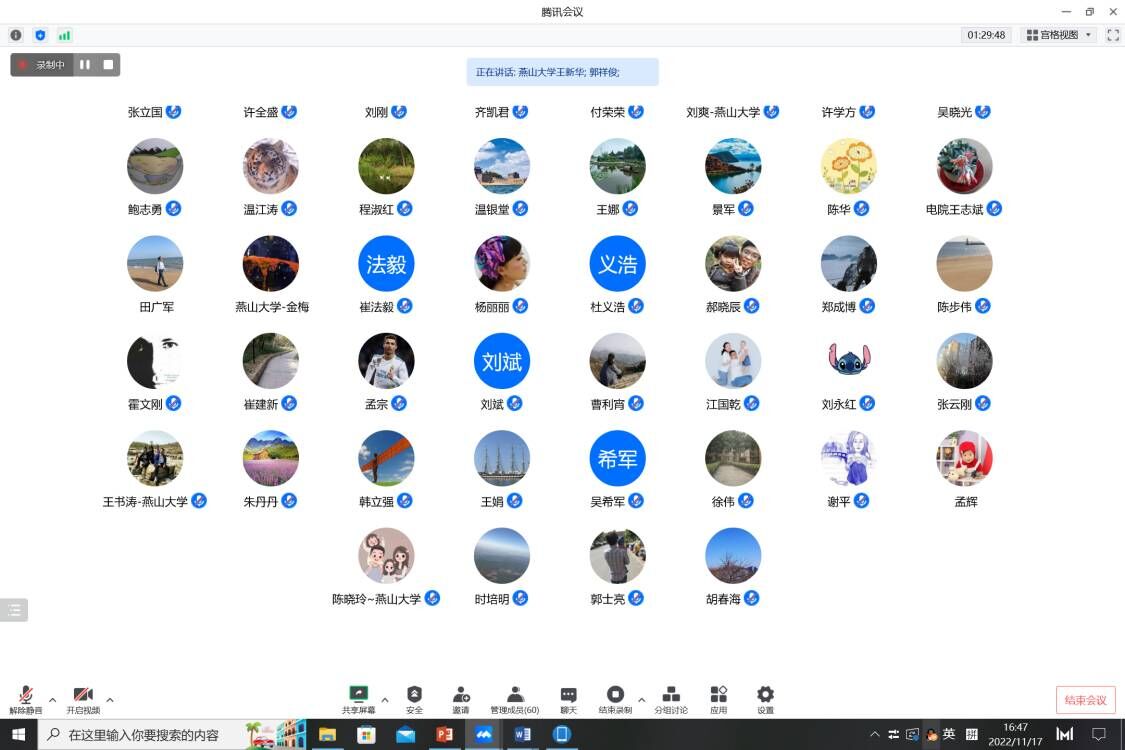Viewport: 1125px width, 750px height.
Task: Click the red 结束会议 button
Action: [x=1085, y=700]
